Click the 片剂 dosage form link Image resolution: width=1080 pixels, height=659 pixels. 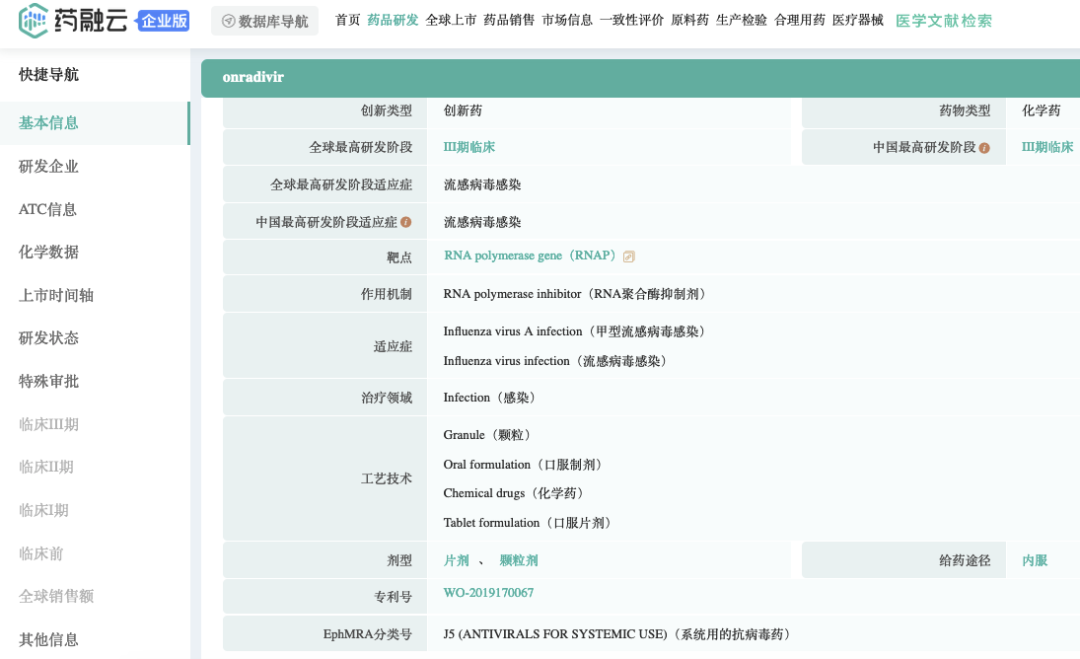(458, 560)
